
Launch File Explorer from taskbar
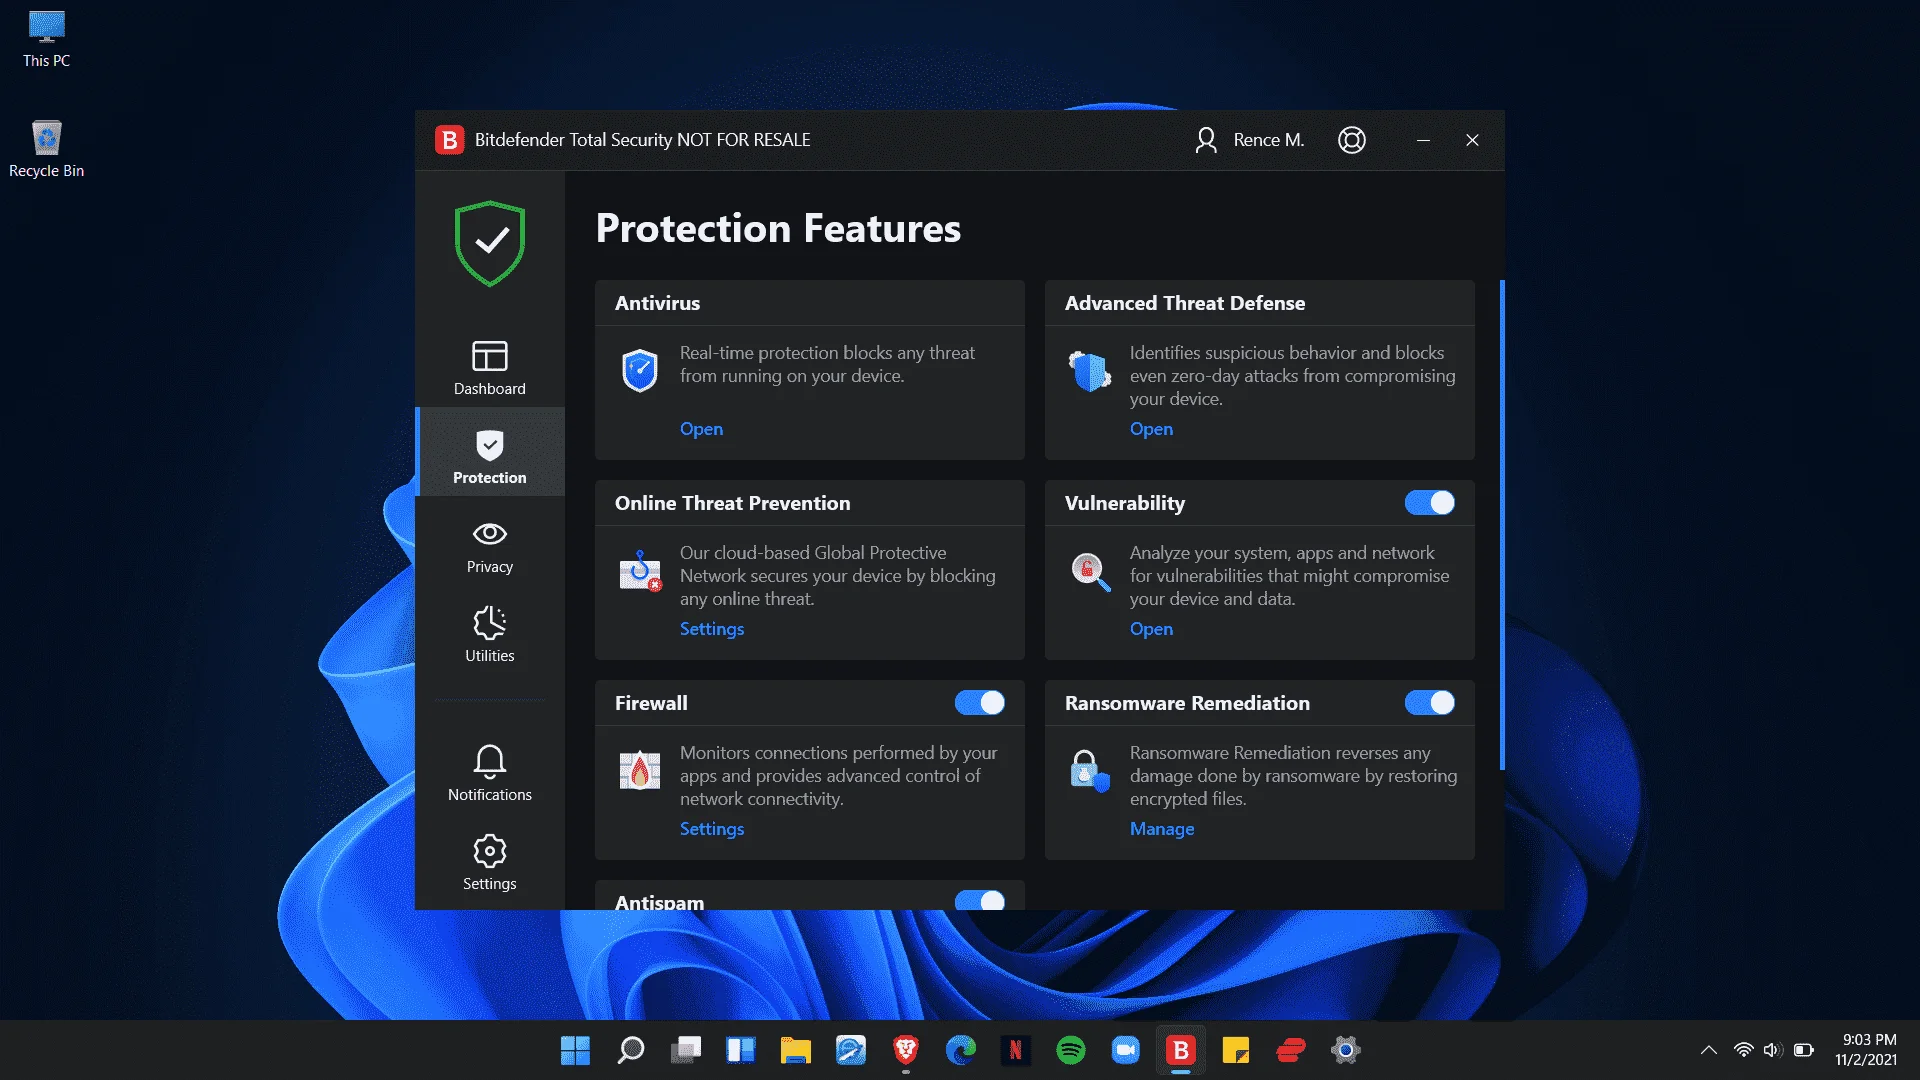coord(795,1050)
